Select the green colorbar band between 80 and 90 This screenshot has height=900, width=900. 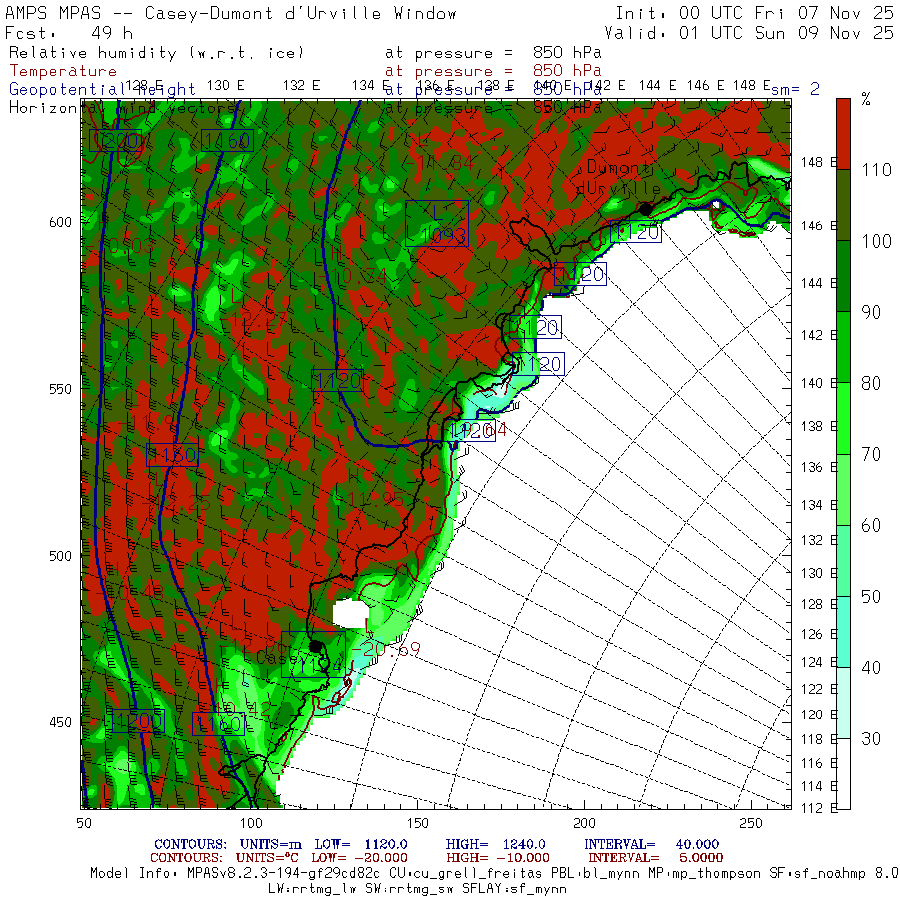coord(843,347)
